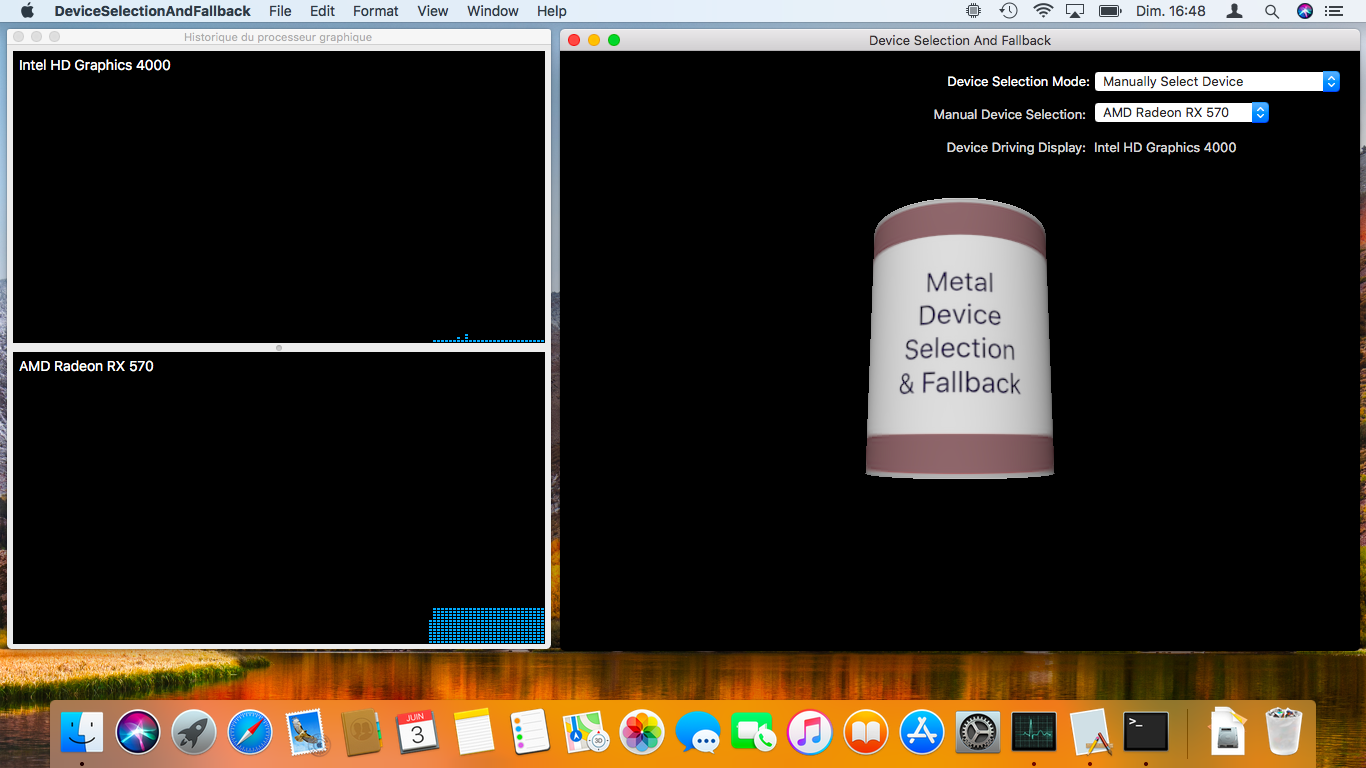Screen dimensions: 1366x768
Task: Click the Manual Device Selection label
Action: [1009, 114]
